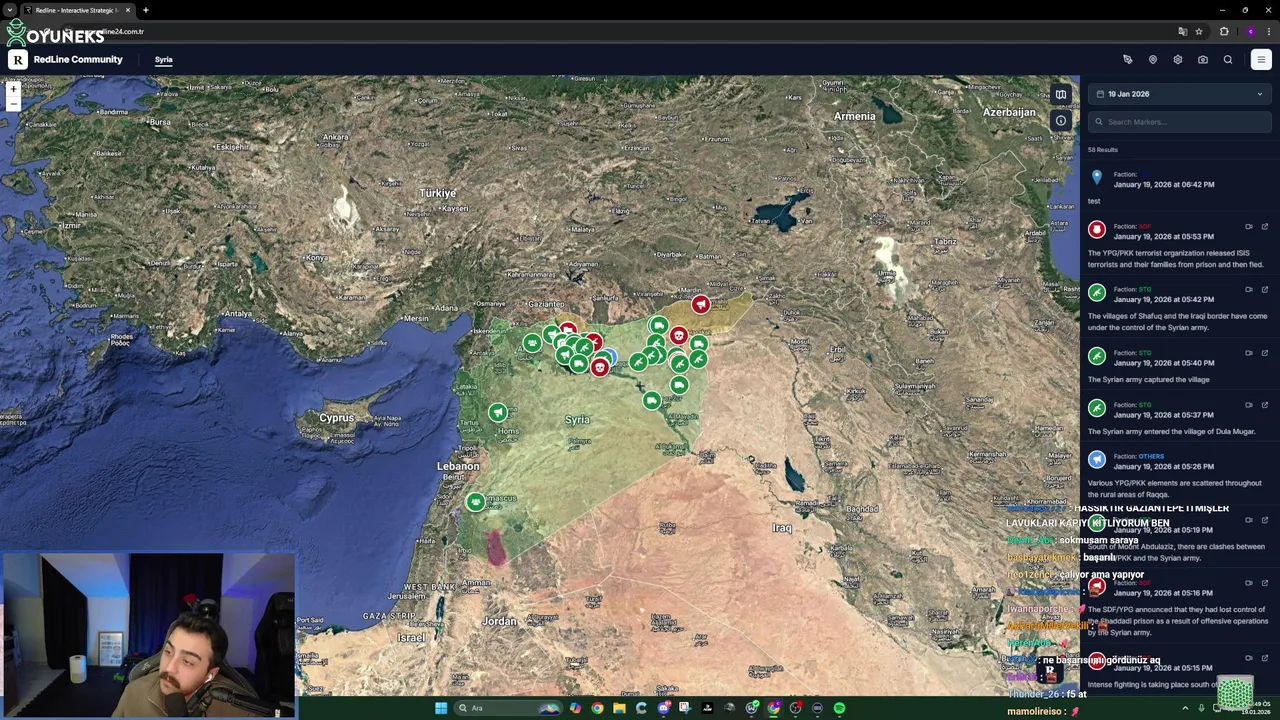Select the 'YPG/PKK terrorist organization released ISIS' entry

click(1180, 246)
